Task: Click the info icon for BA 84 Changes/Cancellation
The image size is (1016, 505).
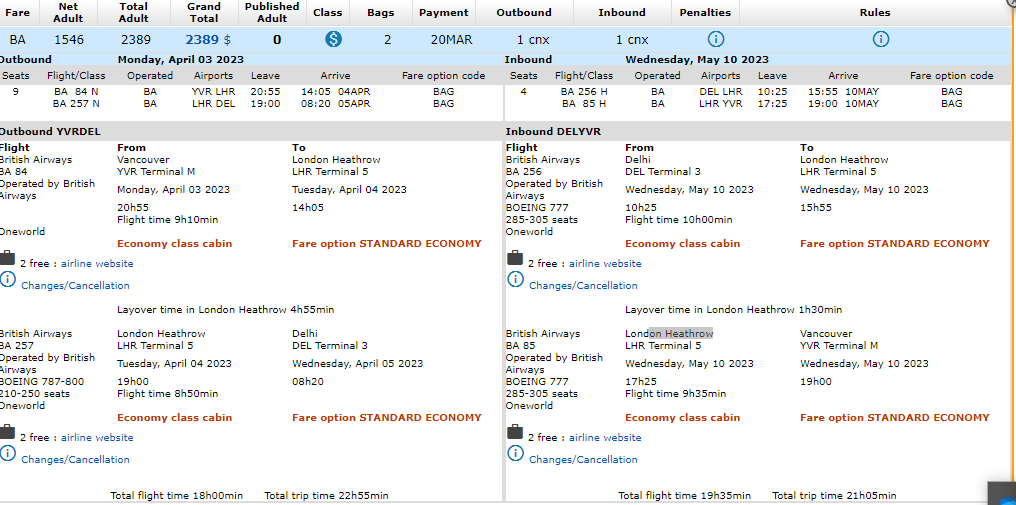Action: (x=8, y=280)
